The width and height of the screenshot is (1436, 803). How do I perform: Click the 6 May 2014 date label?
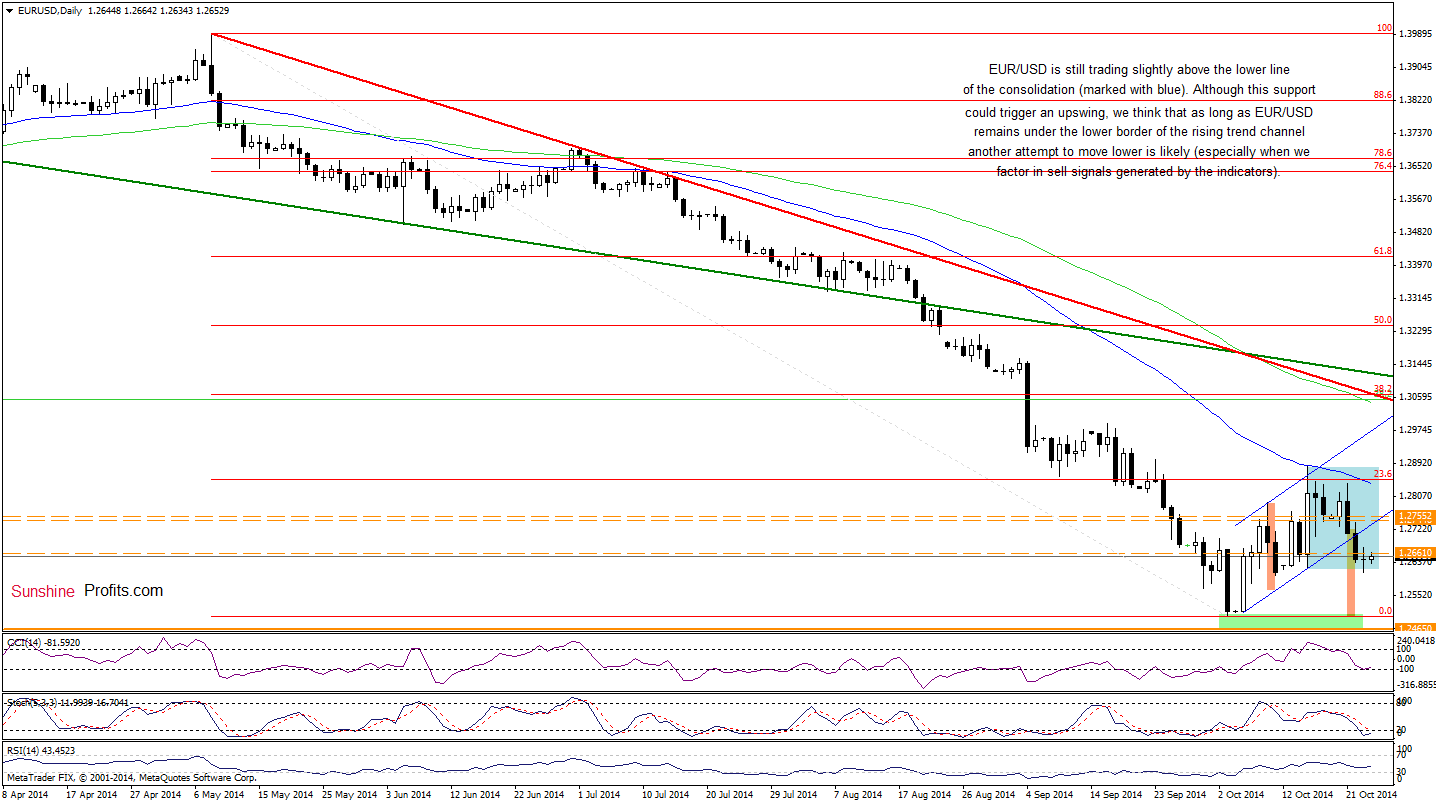click(219, 794)
